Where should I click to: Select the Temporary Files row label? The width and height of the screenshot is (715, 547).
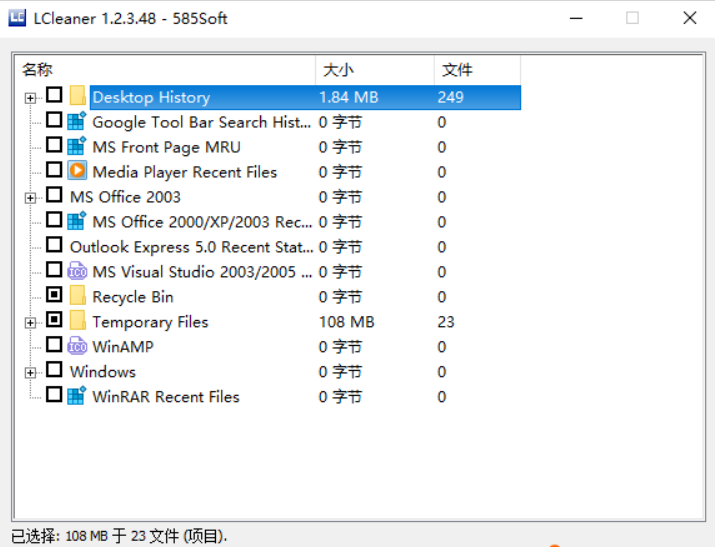point(150,322)
